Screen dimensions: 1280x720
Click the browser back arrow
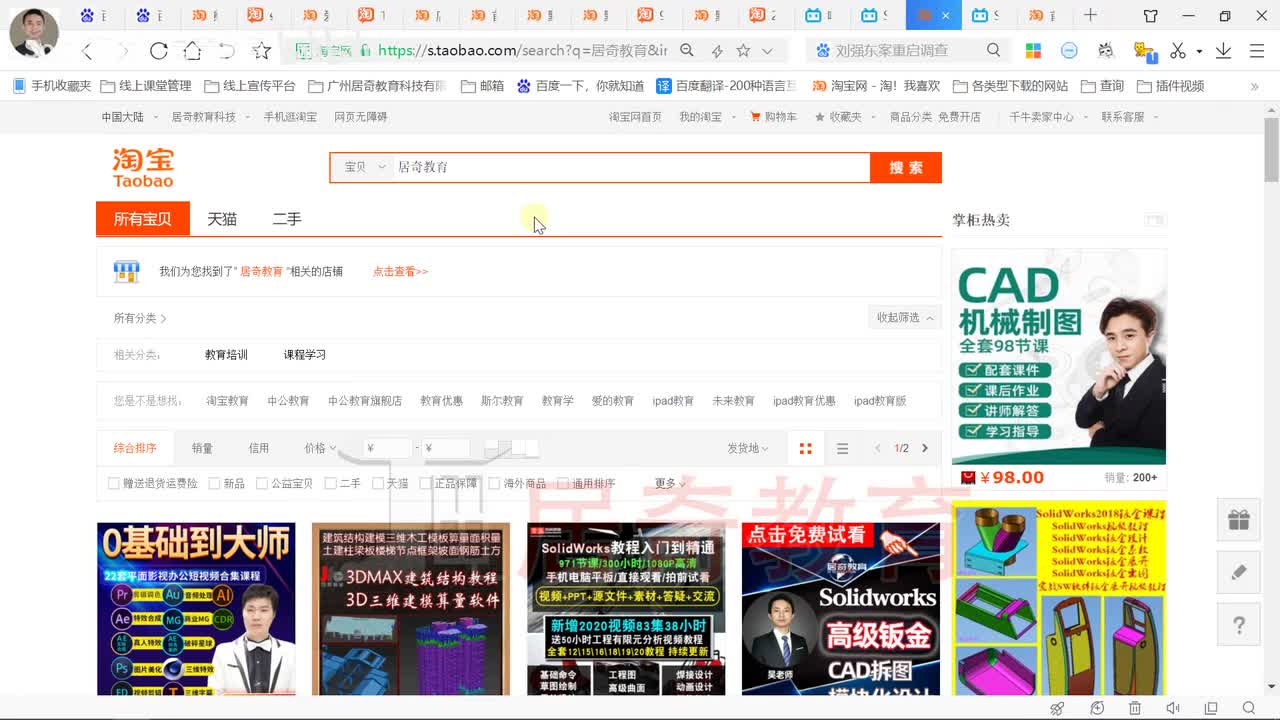[x=87, y=51]
